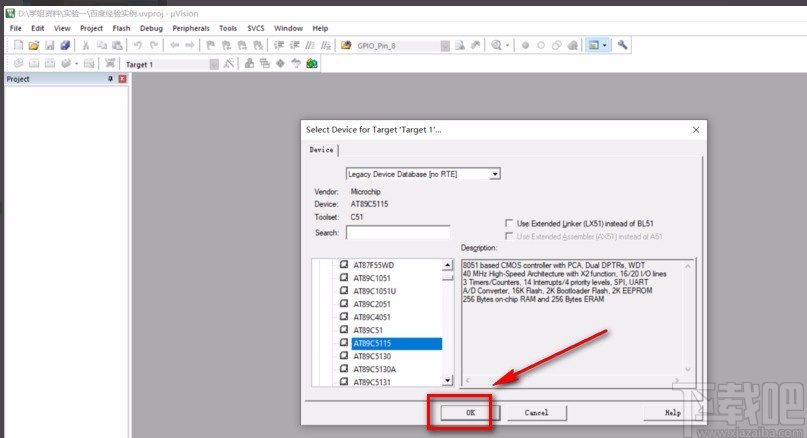Image resolution: width=807 pixels, height=438 pixels.
Task: Open the Peripherals menu
Action: [191, 28]
